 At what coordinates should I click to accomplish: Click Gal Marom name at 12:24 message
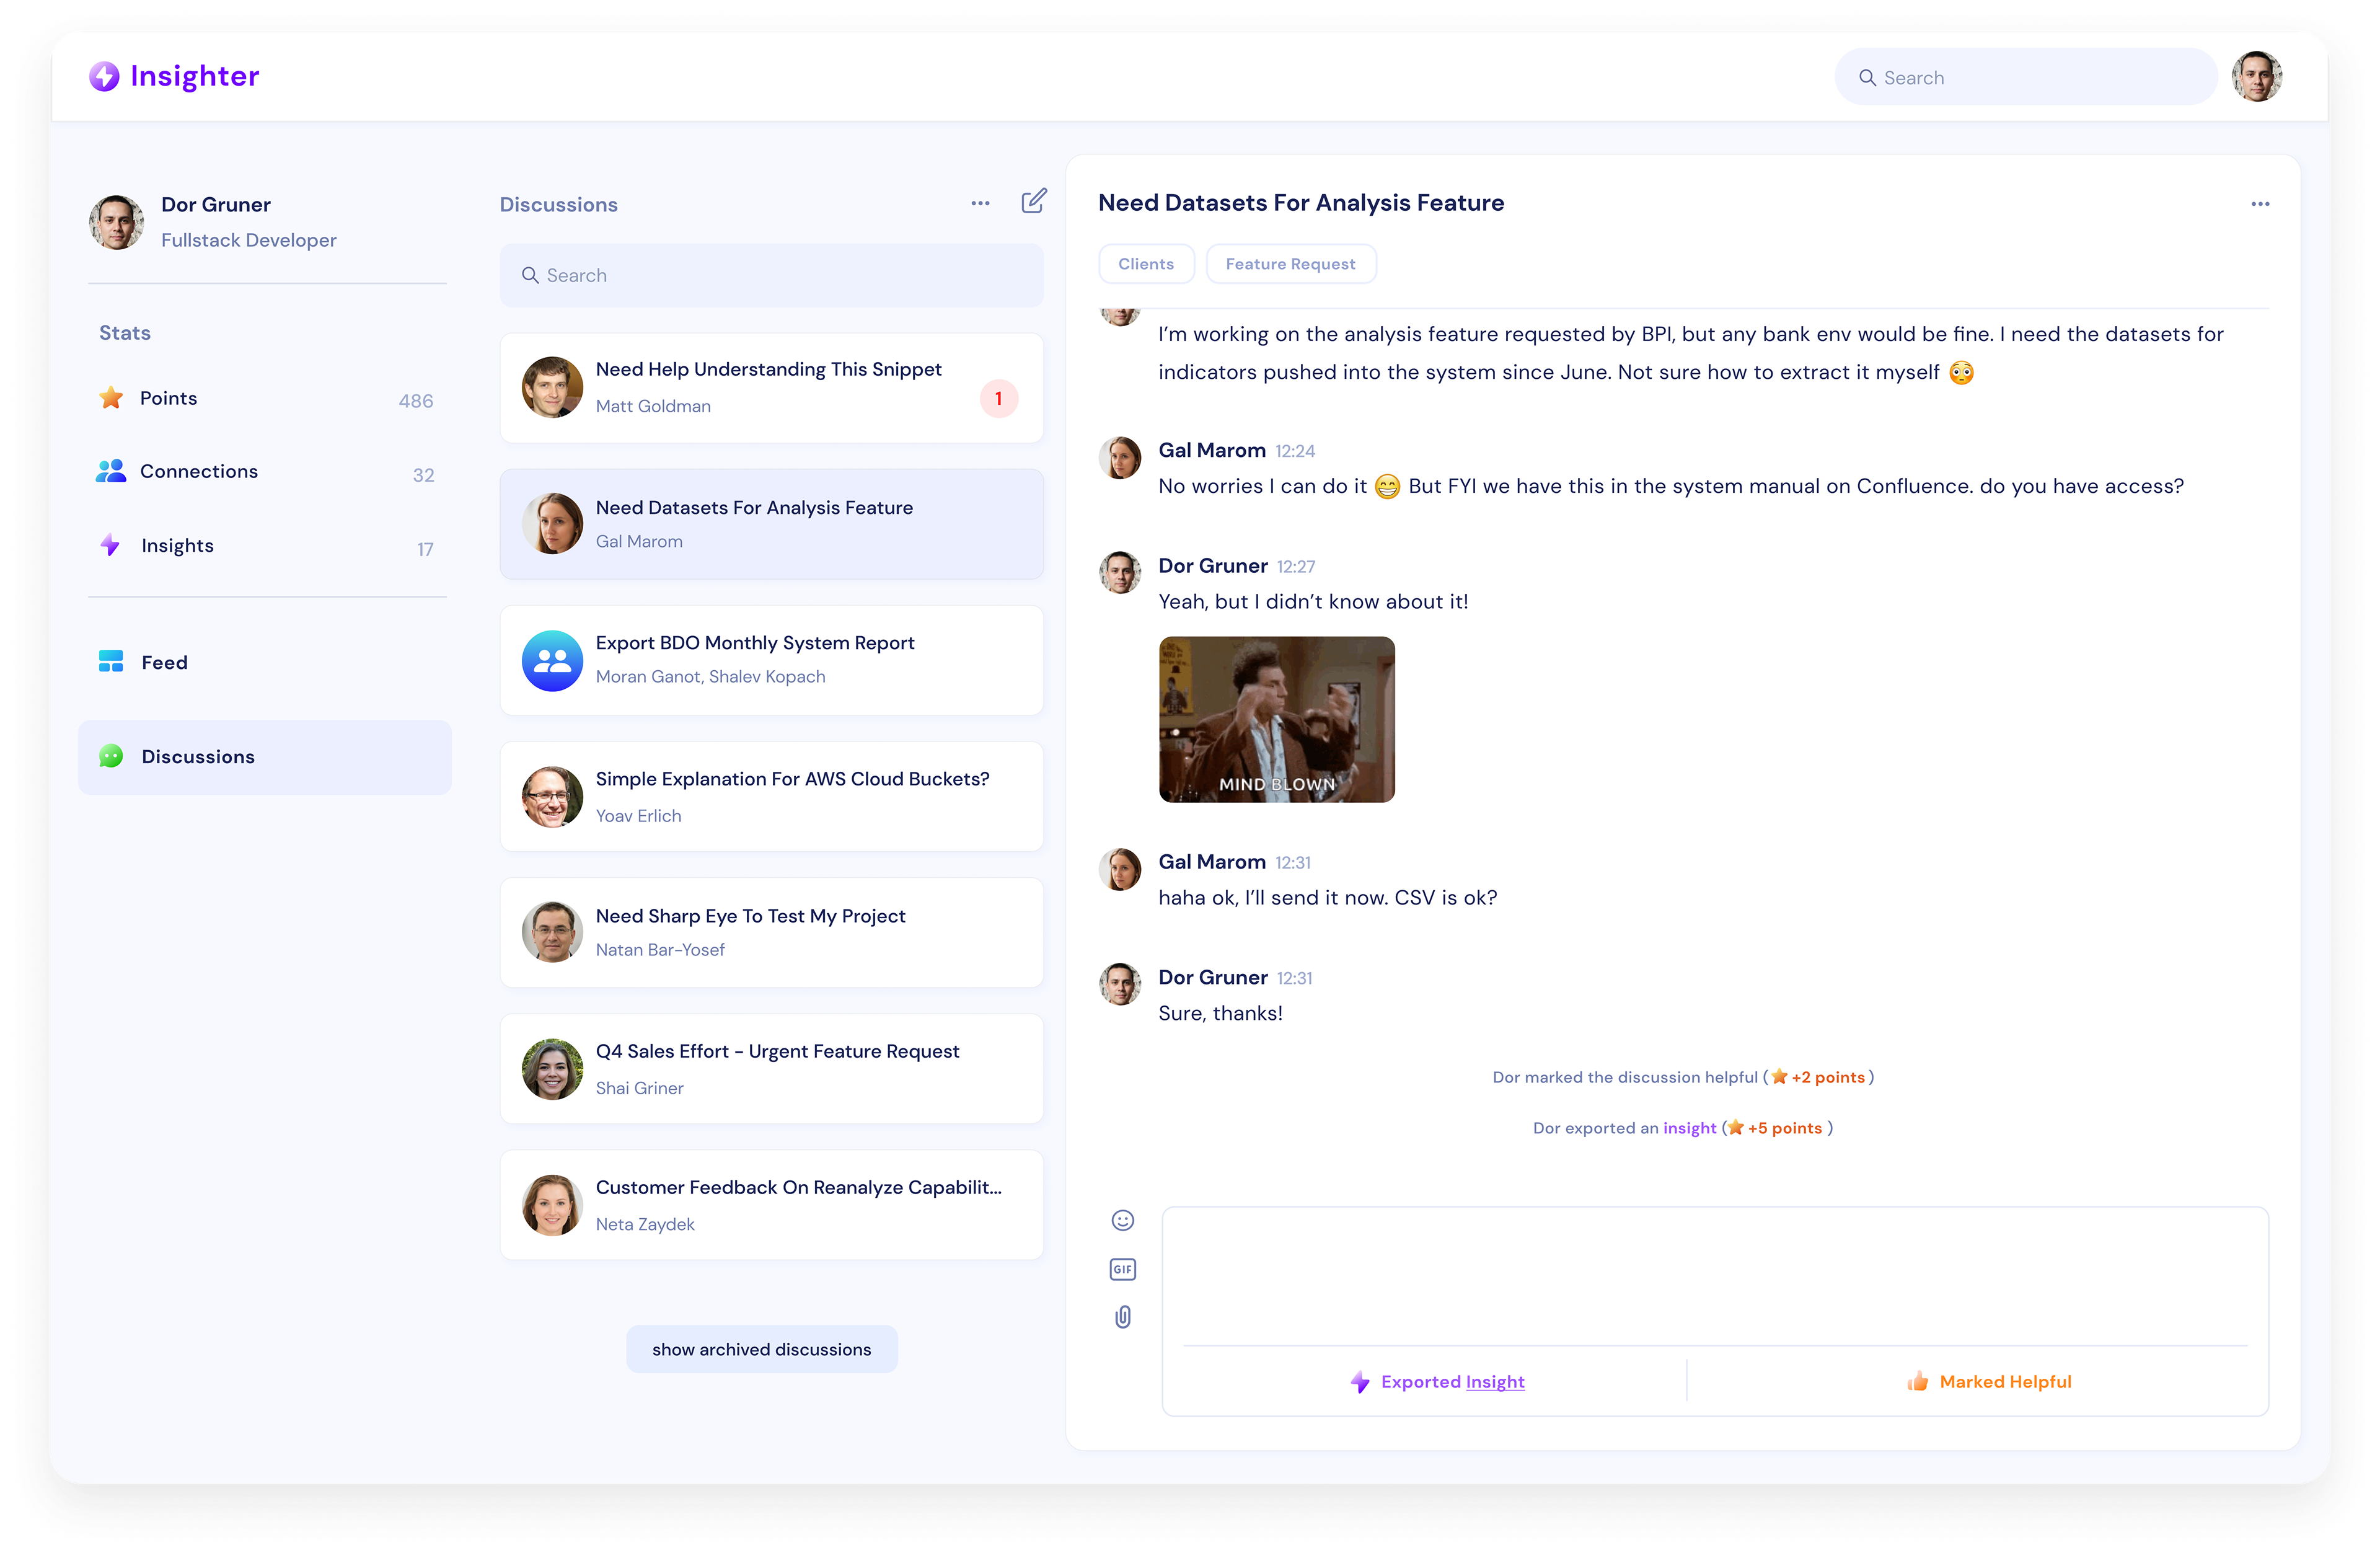pyautogui.click(x=1212, y=450)
